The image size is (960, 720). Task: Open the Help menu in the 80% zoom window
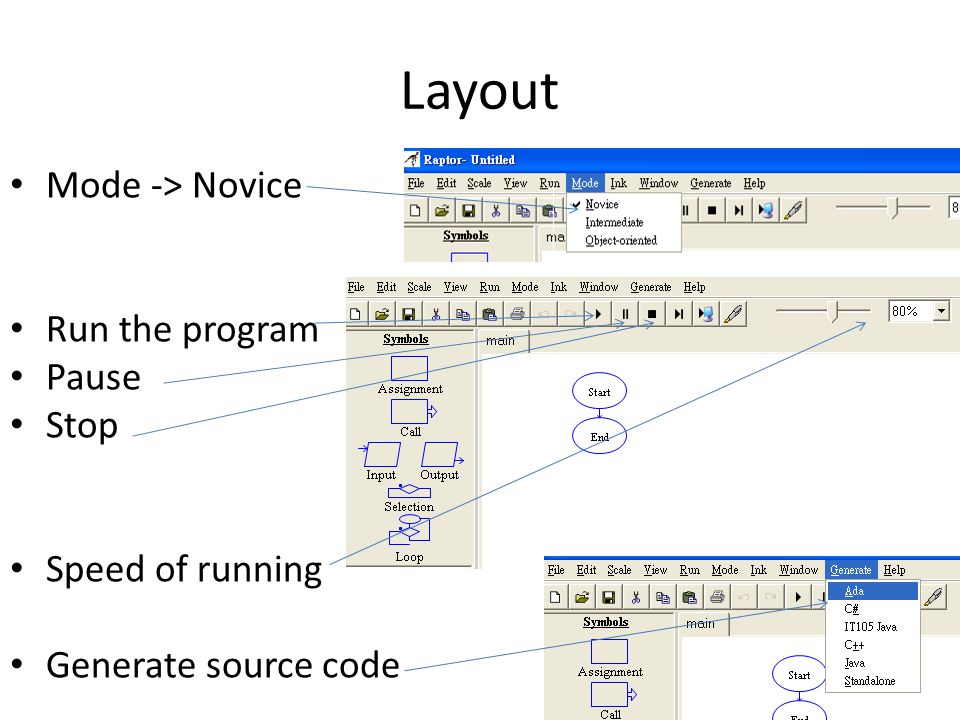tap(694, 287)
